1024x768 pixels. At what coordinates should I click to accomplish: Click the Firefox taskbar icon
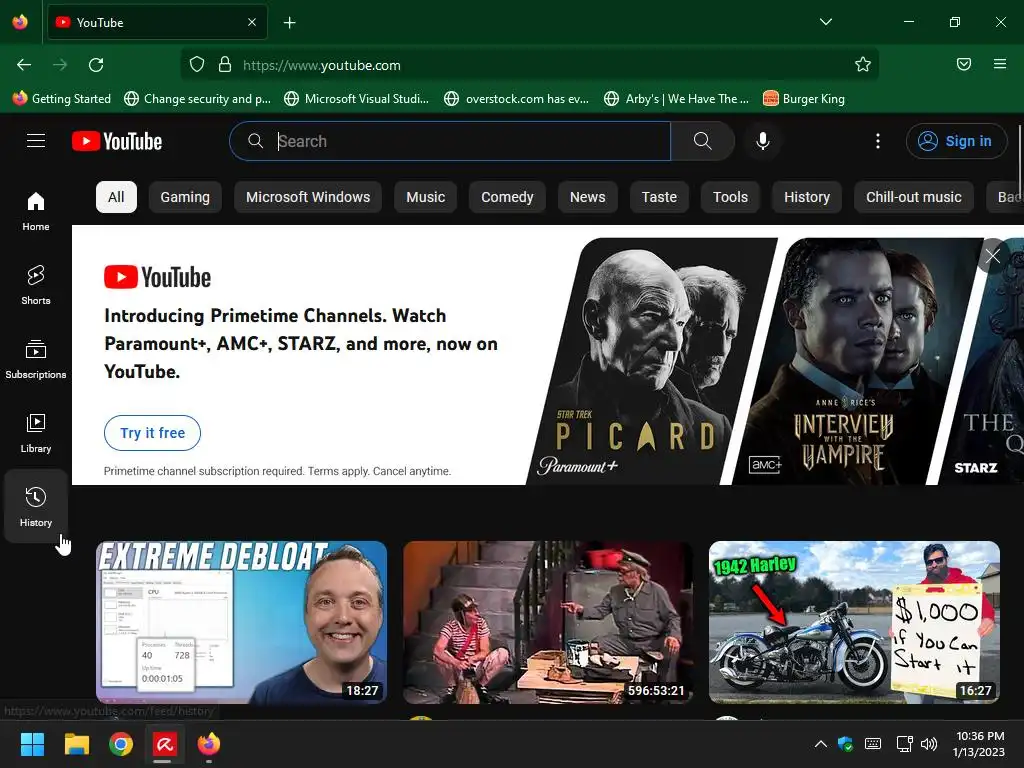tap(209, 744)
